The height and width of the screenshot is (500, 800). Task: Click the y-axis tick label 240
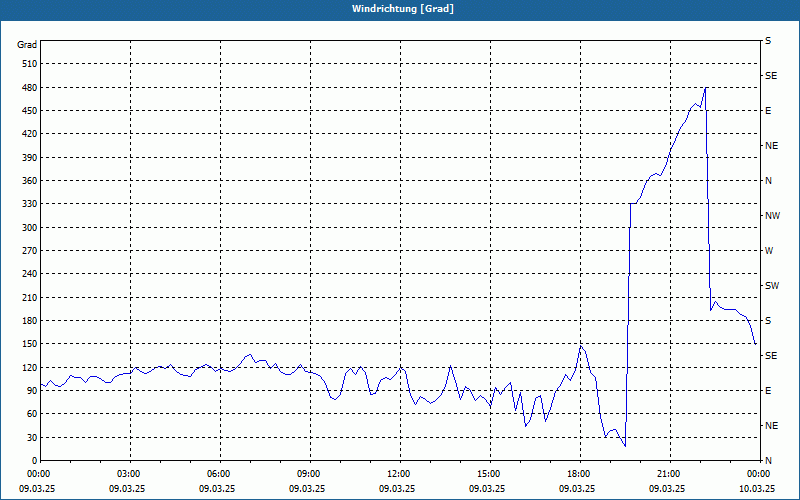point(30,274)
